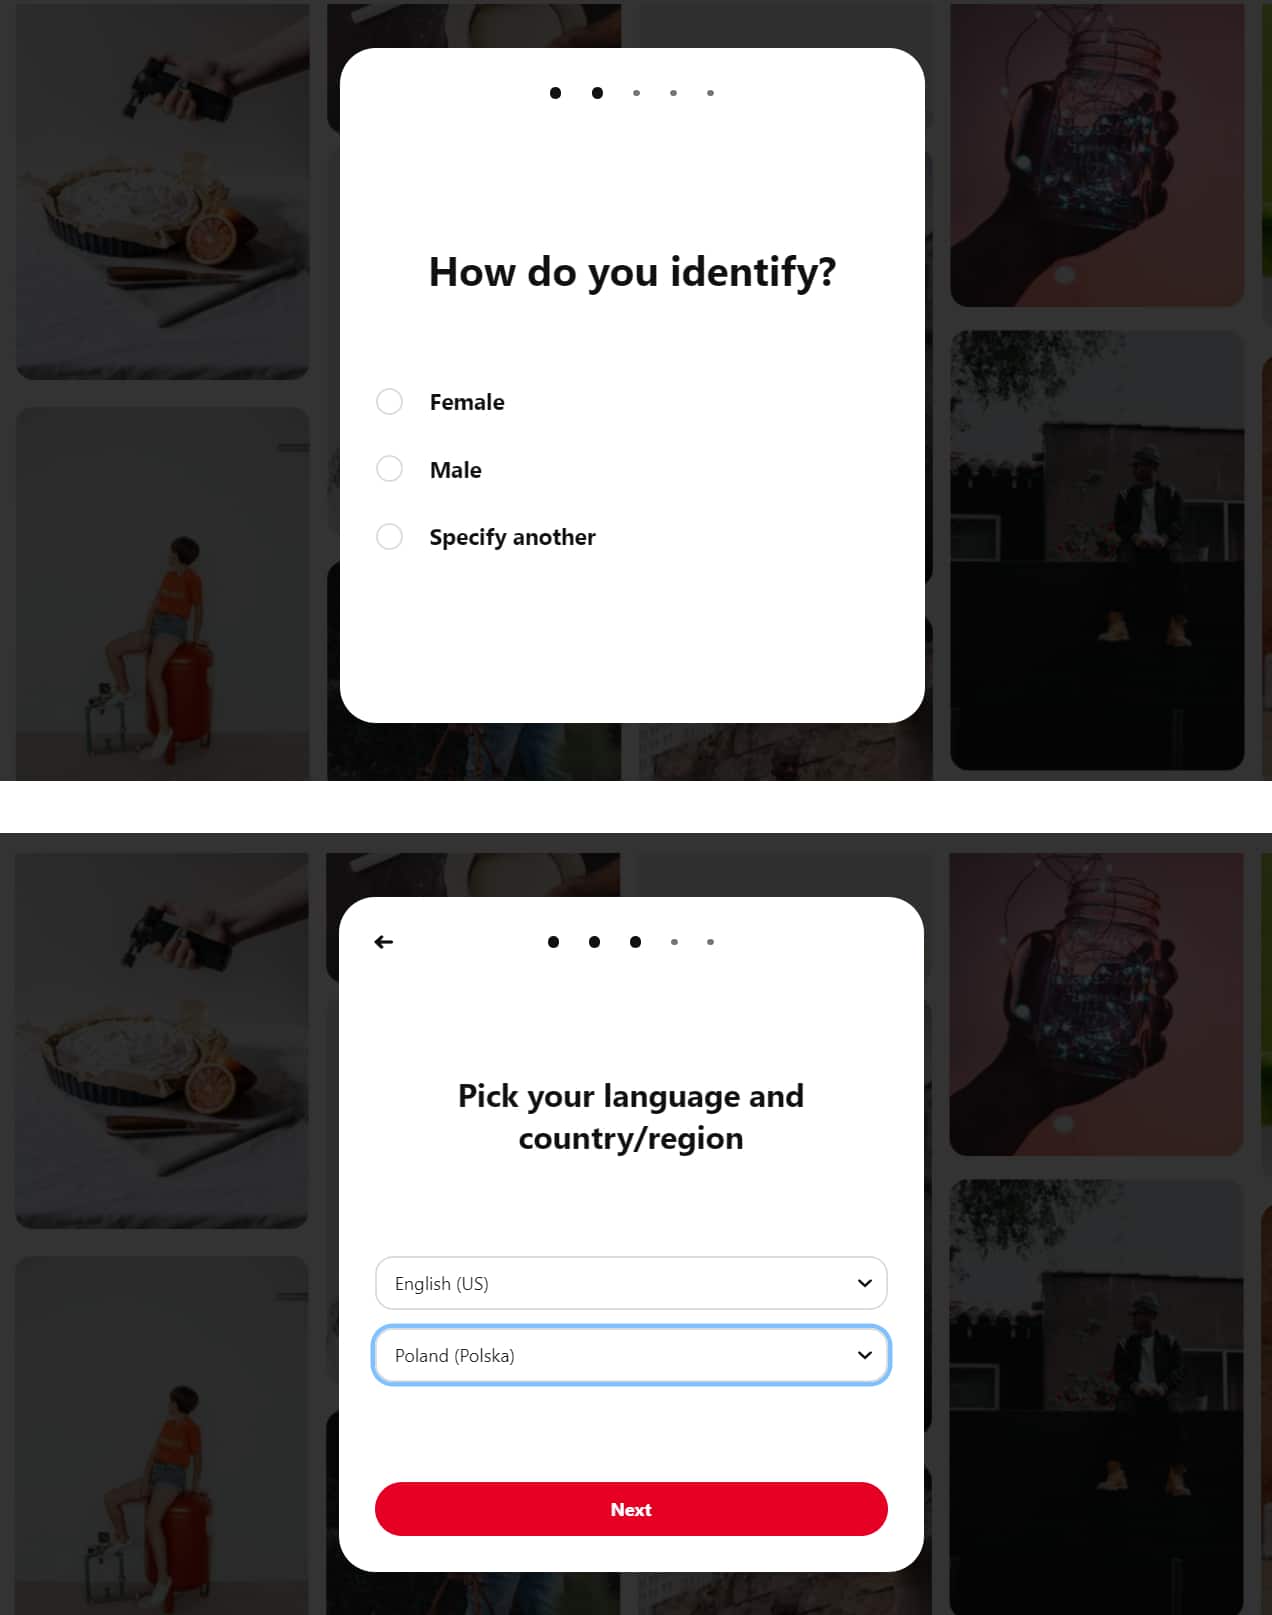Click the chevron on the language selector
The width and height of the screenshot is (1272, 1615).
pyautogui.click(x=865, y=1283)
